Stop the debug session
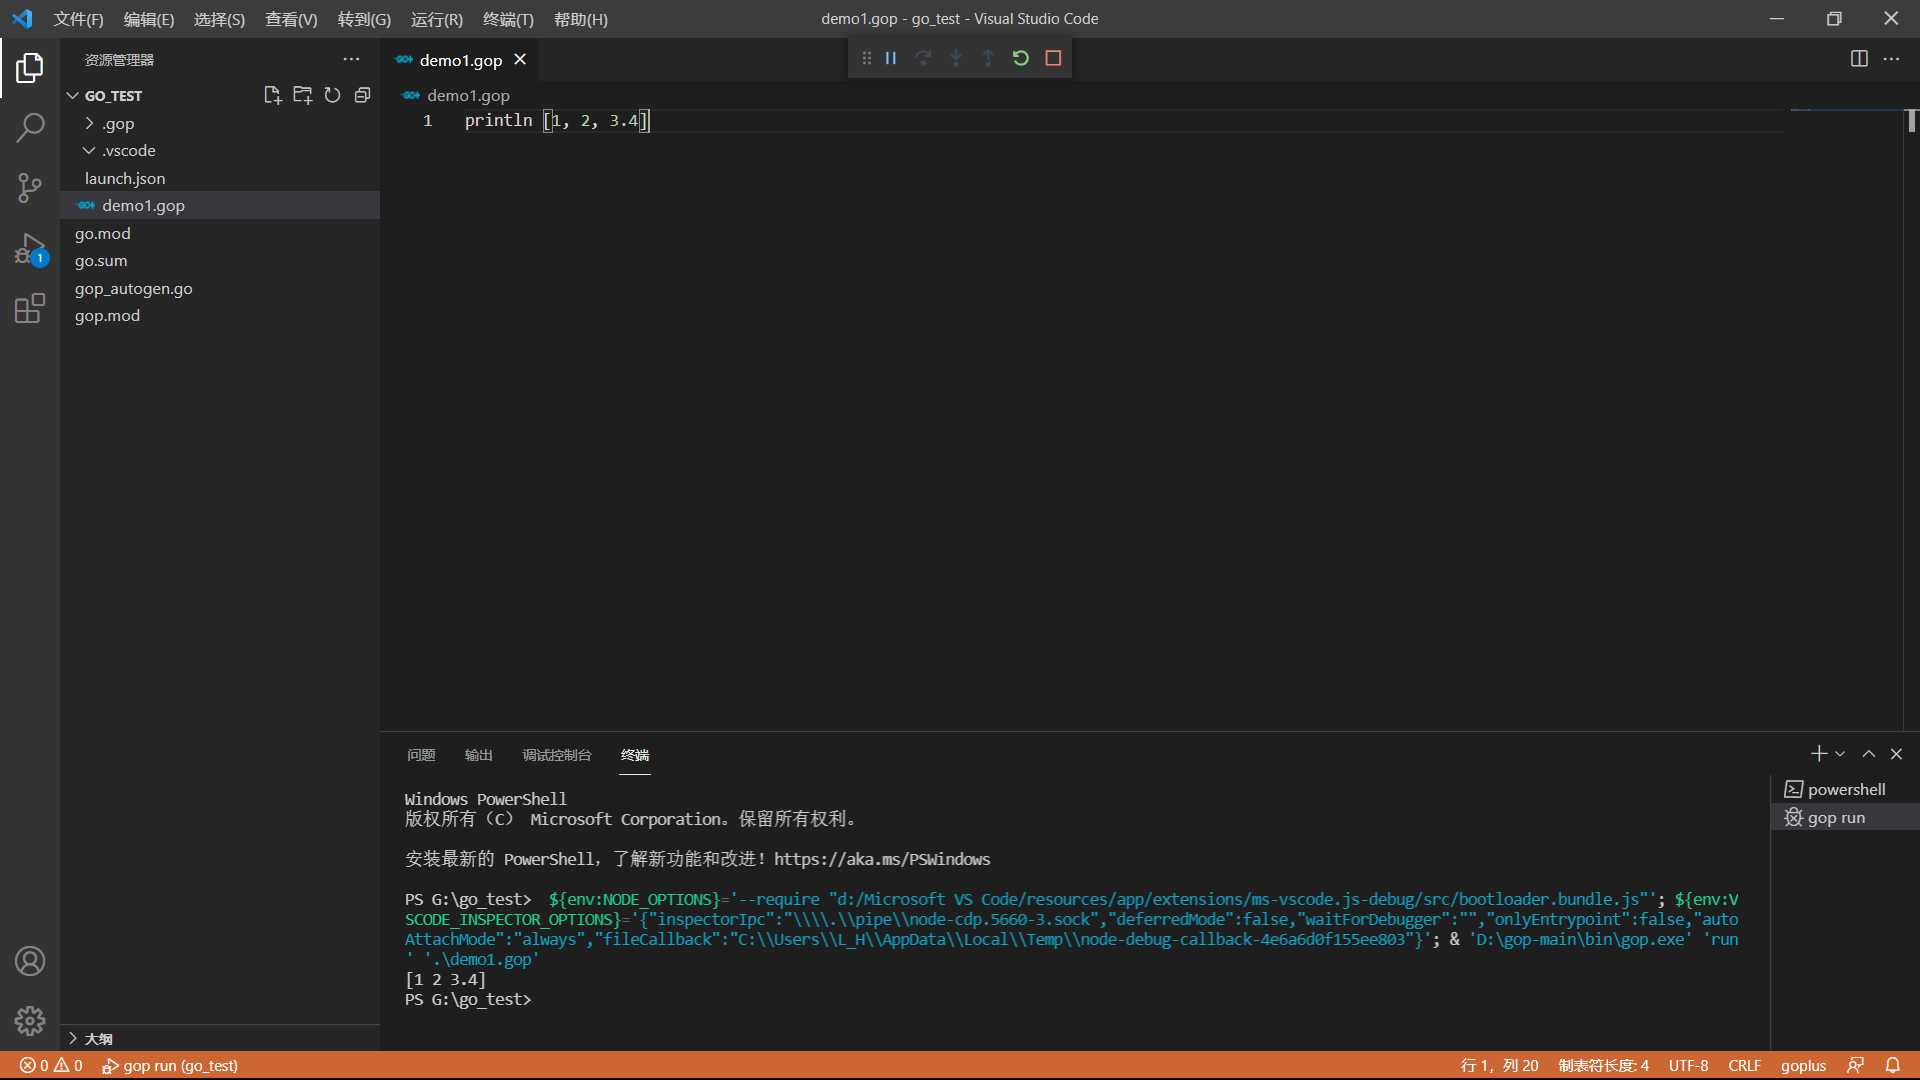 coord(1053,58)
